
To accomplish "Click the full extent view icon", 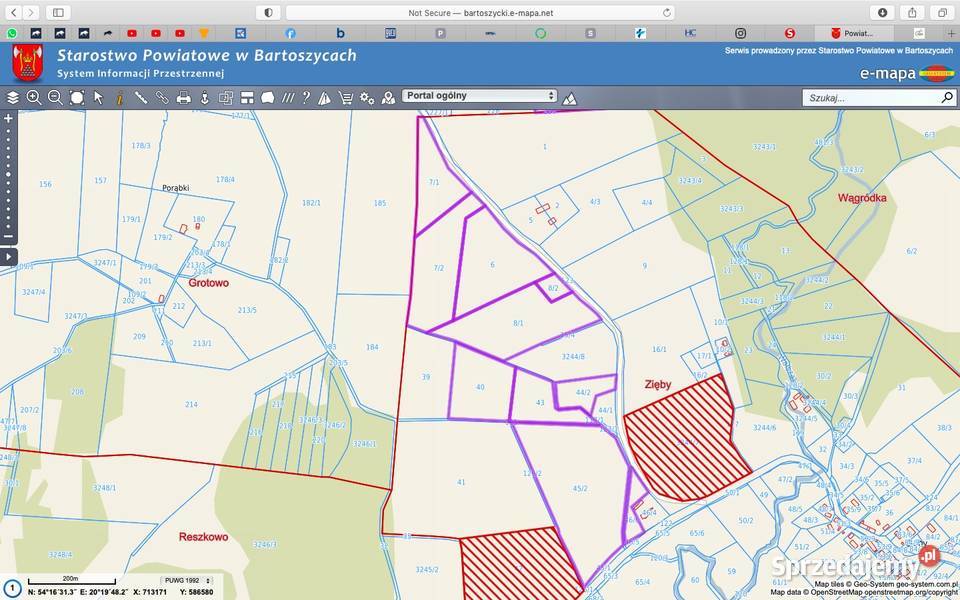I will pos(77,98).
